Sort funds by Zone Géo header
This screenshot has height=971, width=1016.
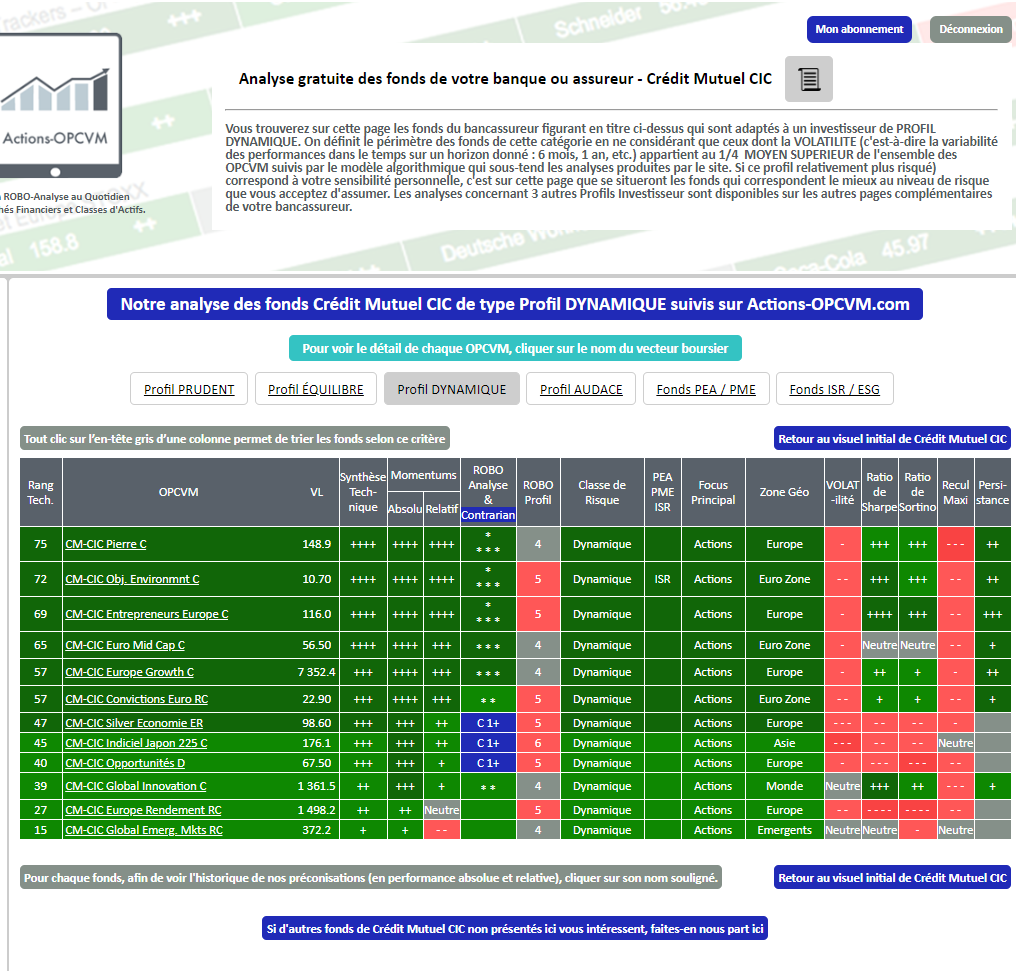(785, 492)
